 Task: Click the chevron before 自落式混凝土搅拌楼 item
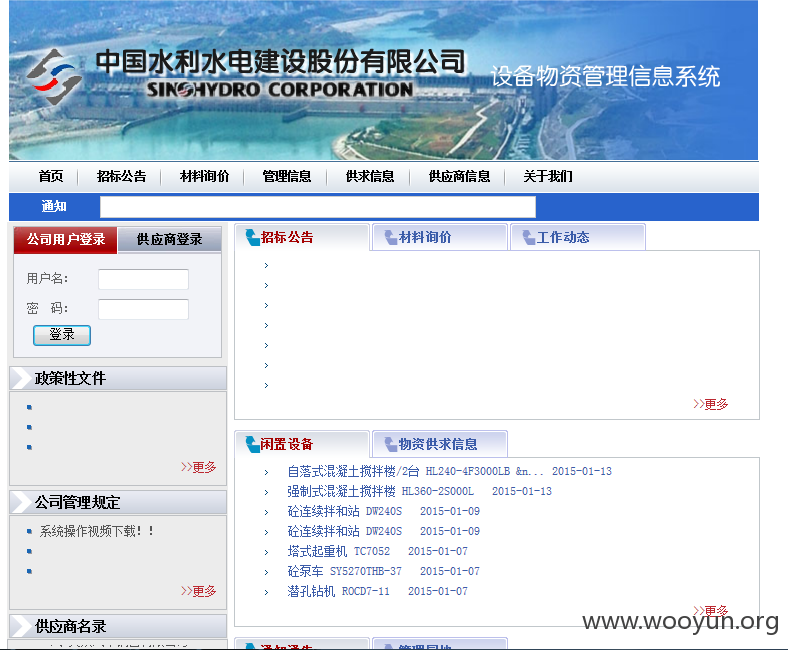coord(266,472)
